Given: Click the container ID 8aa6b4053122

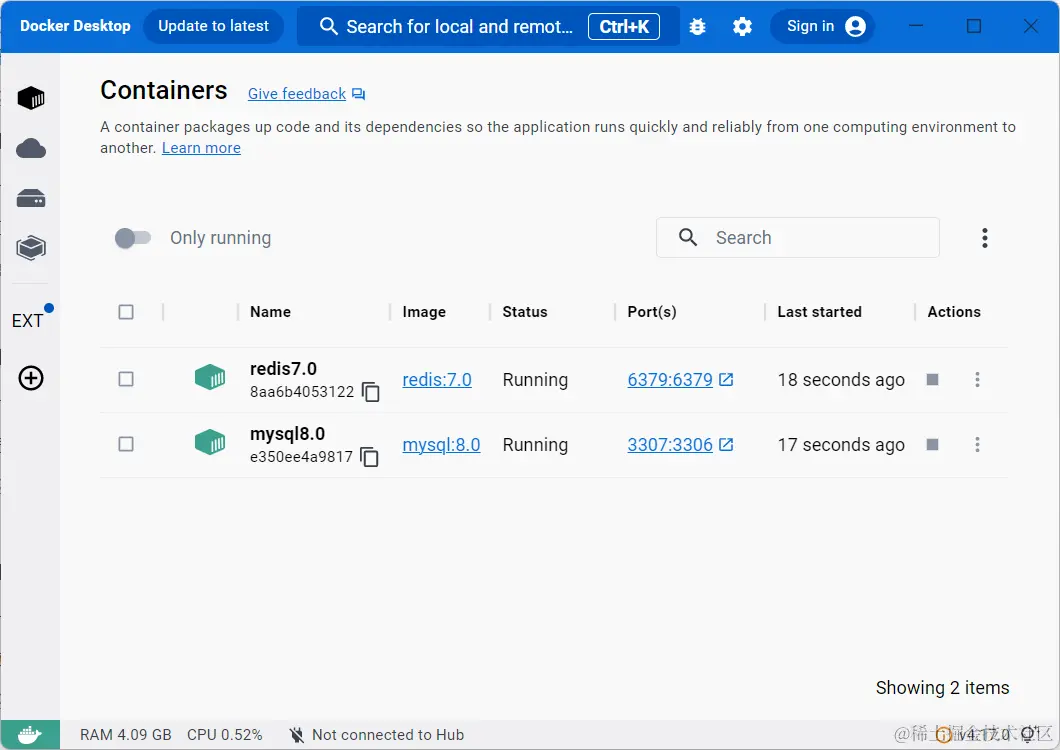Looking at the screenshot, I should (302, 392).
